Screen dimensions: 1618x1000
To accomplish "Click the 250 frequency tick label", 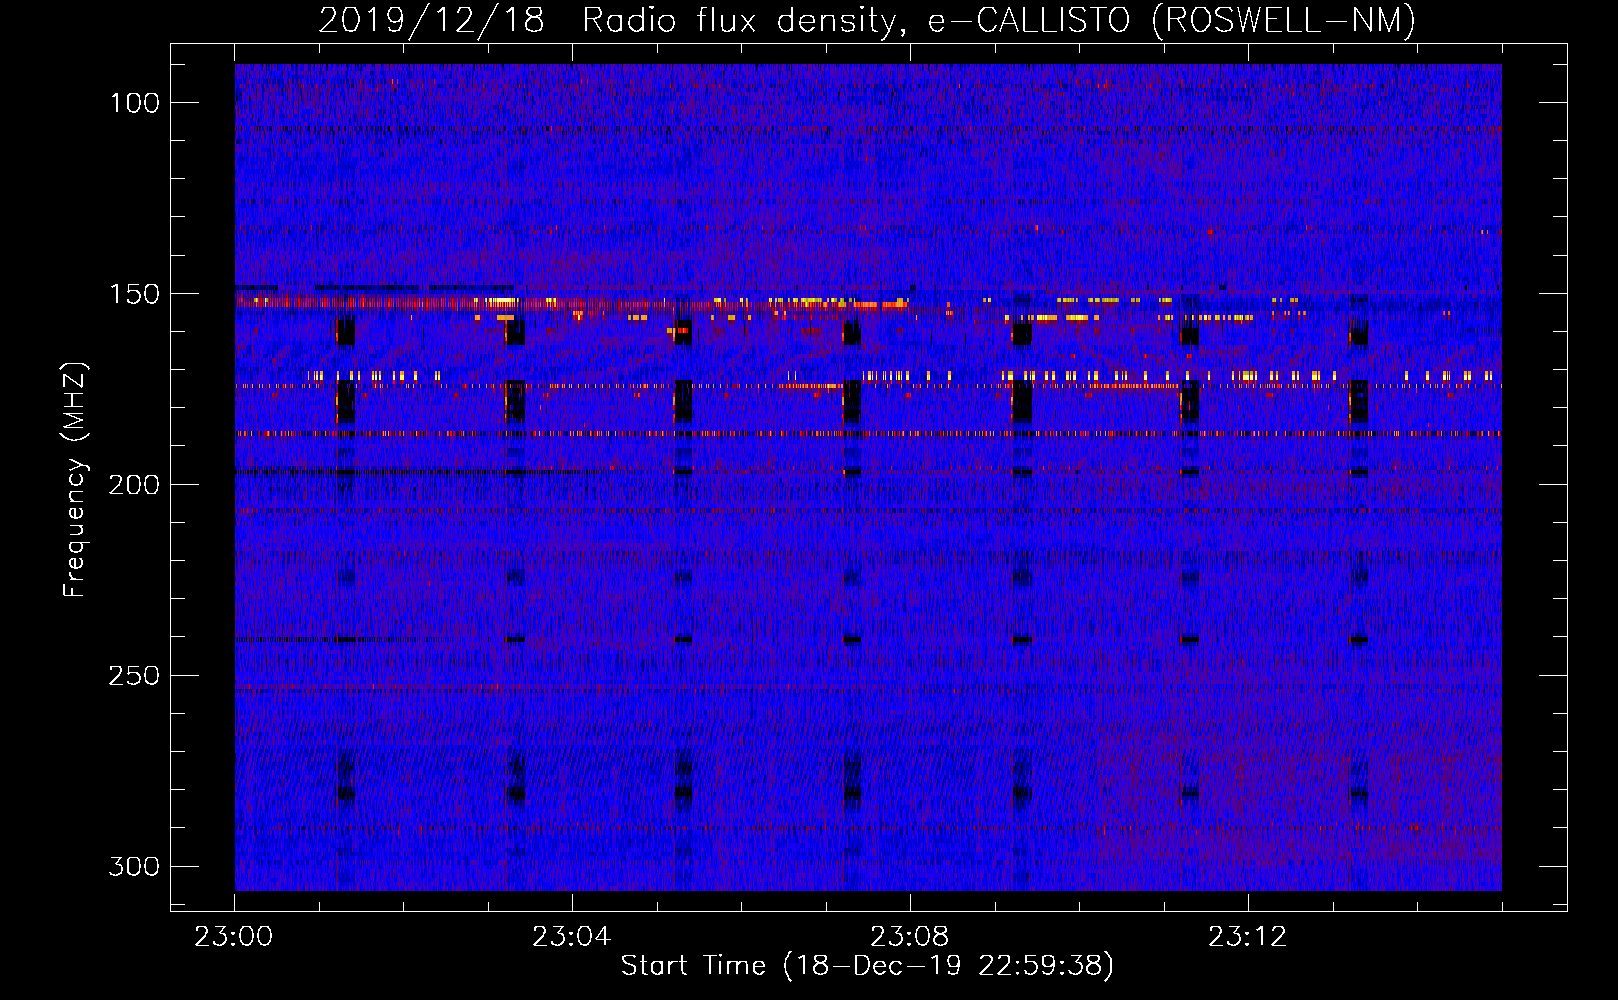I will click(135, 675).
